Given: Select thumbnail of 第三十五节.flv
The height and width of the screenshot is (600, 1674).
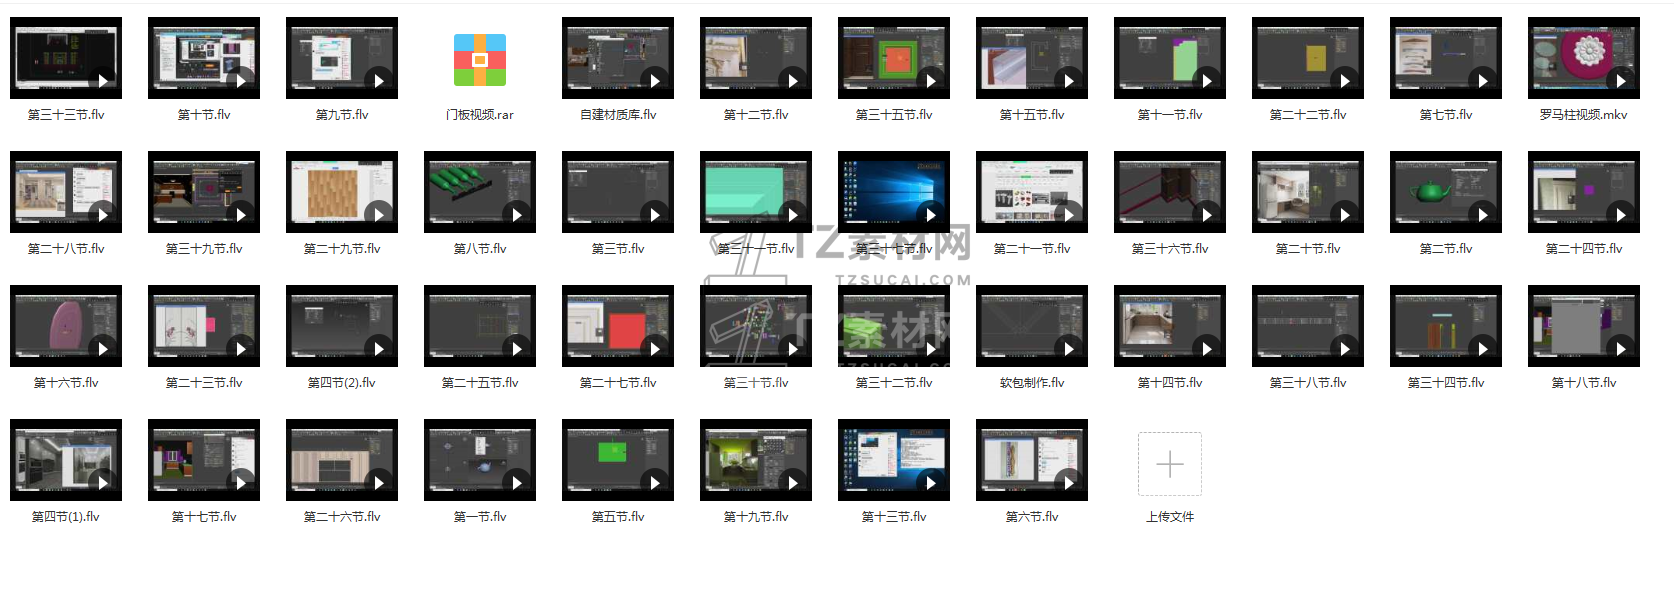Looking at the screenshot, I should (x=894, y=58).
